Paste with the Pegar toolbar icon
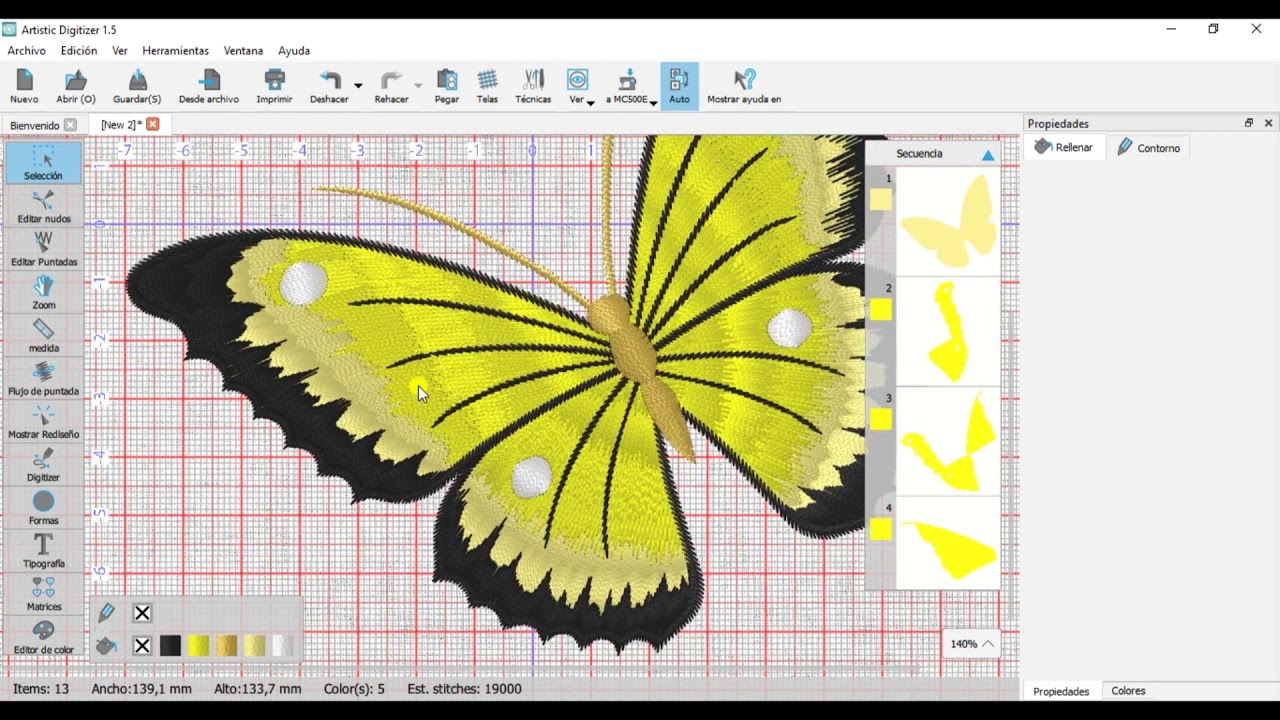The image size is (1280, 720). click(447, 86)
